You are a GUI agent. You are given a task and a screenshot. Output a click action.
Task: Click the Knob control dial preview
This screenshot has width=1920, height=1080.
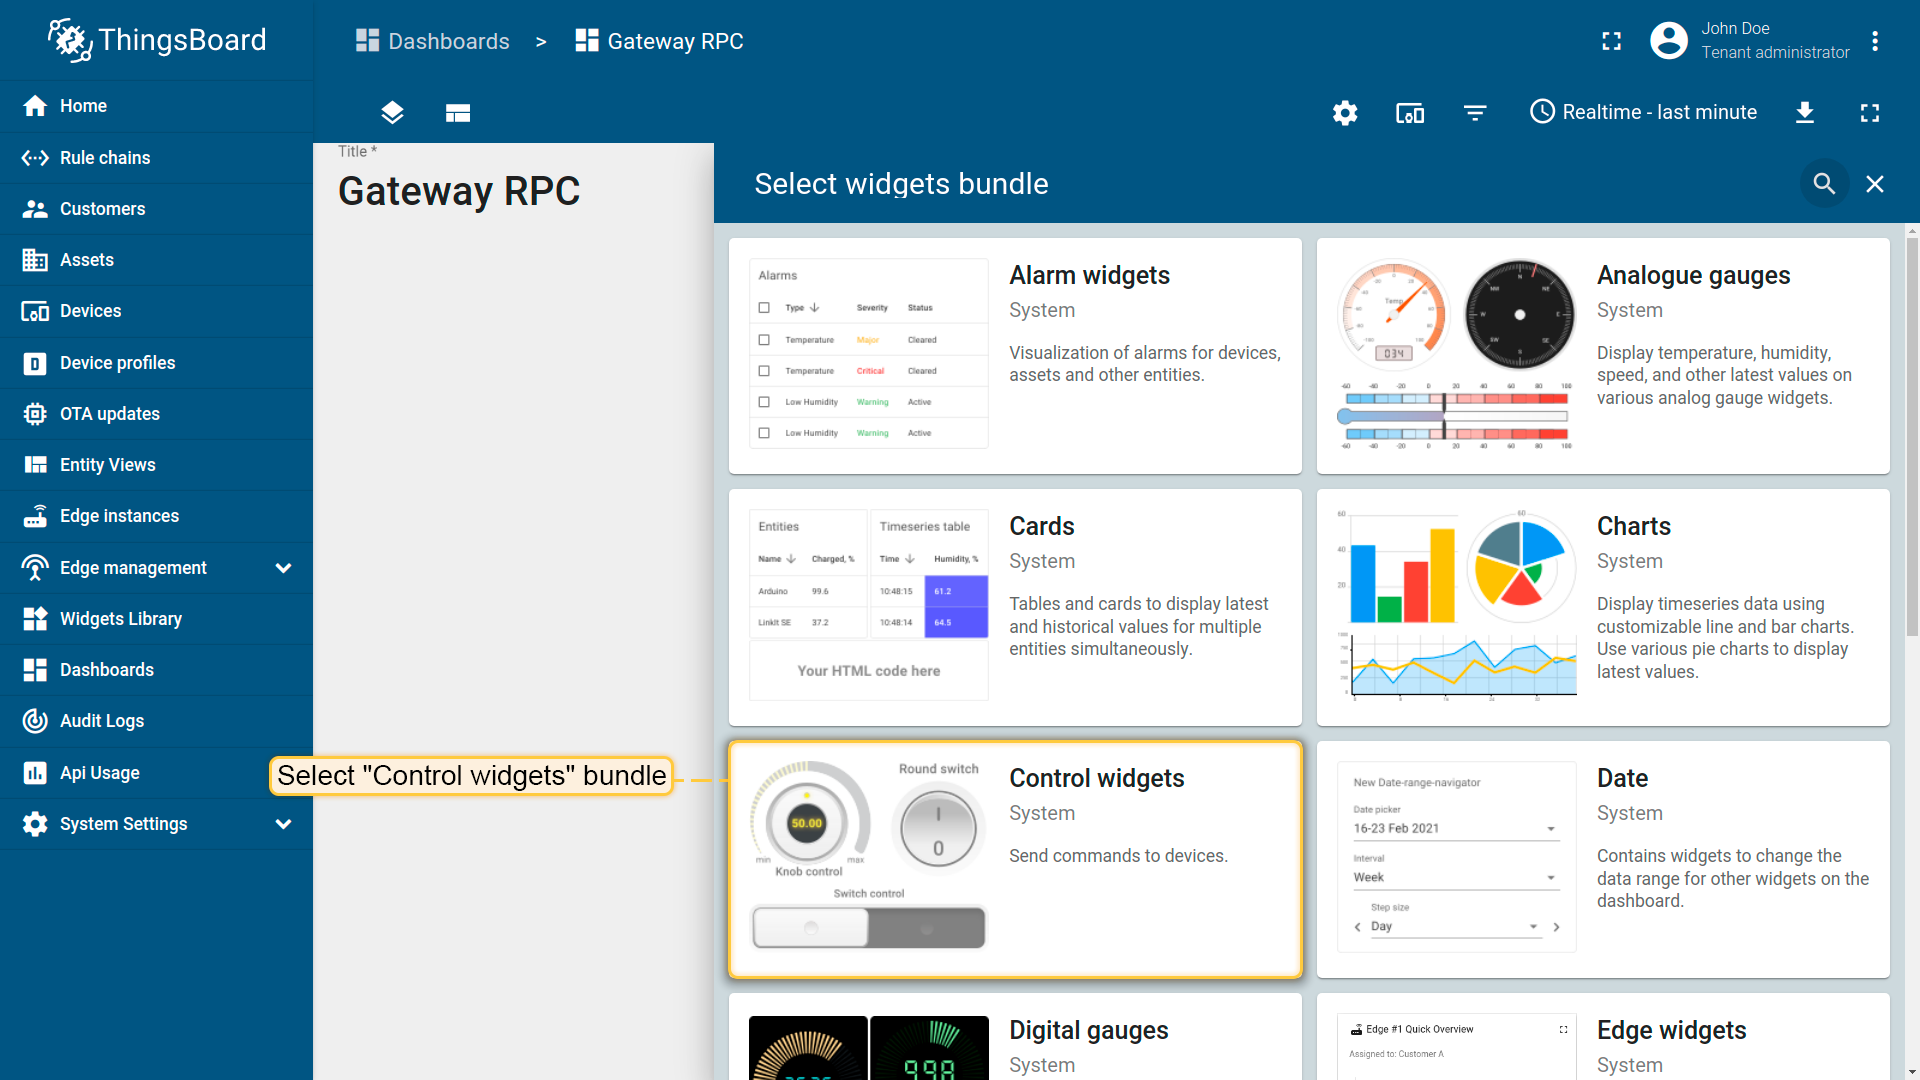[807, 823]
